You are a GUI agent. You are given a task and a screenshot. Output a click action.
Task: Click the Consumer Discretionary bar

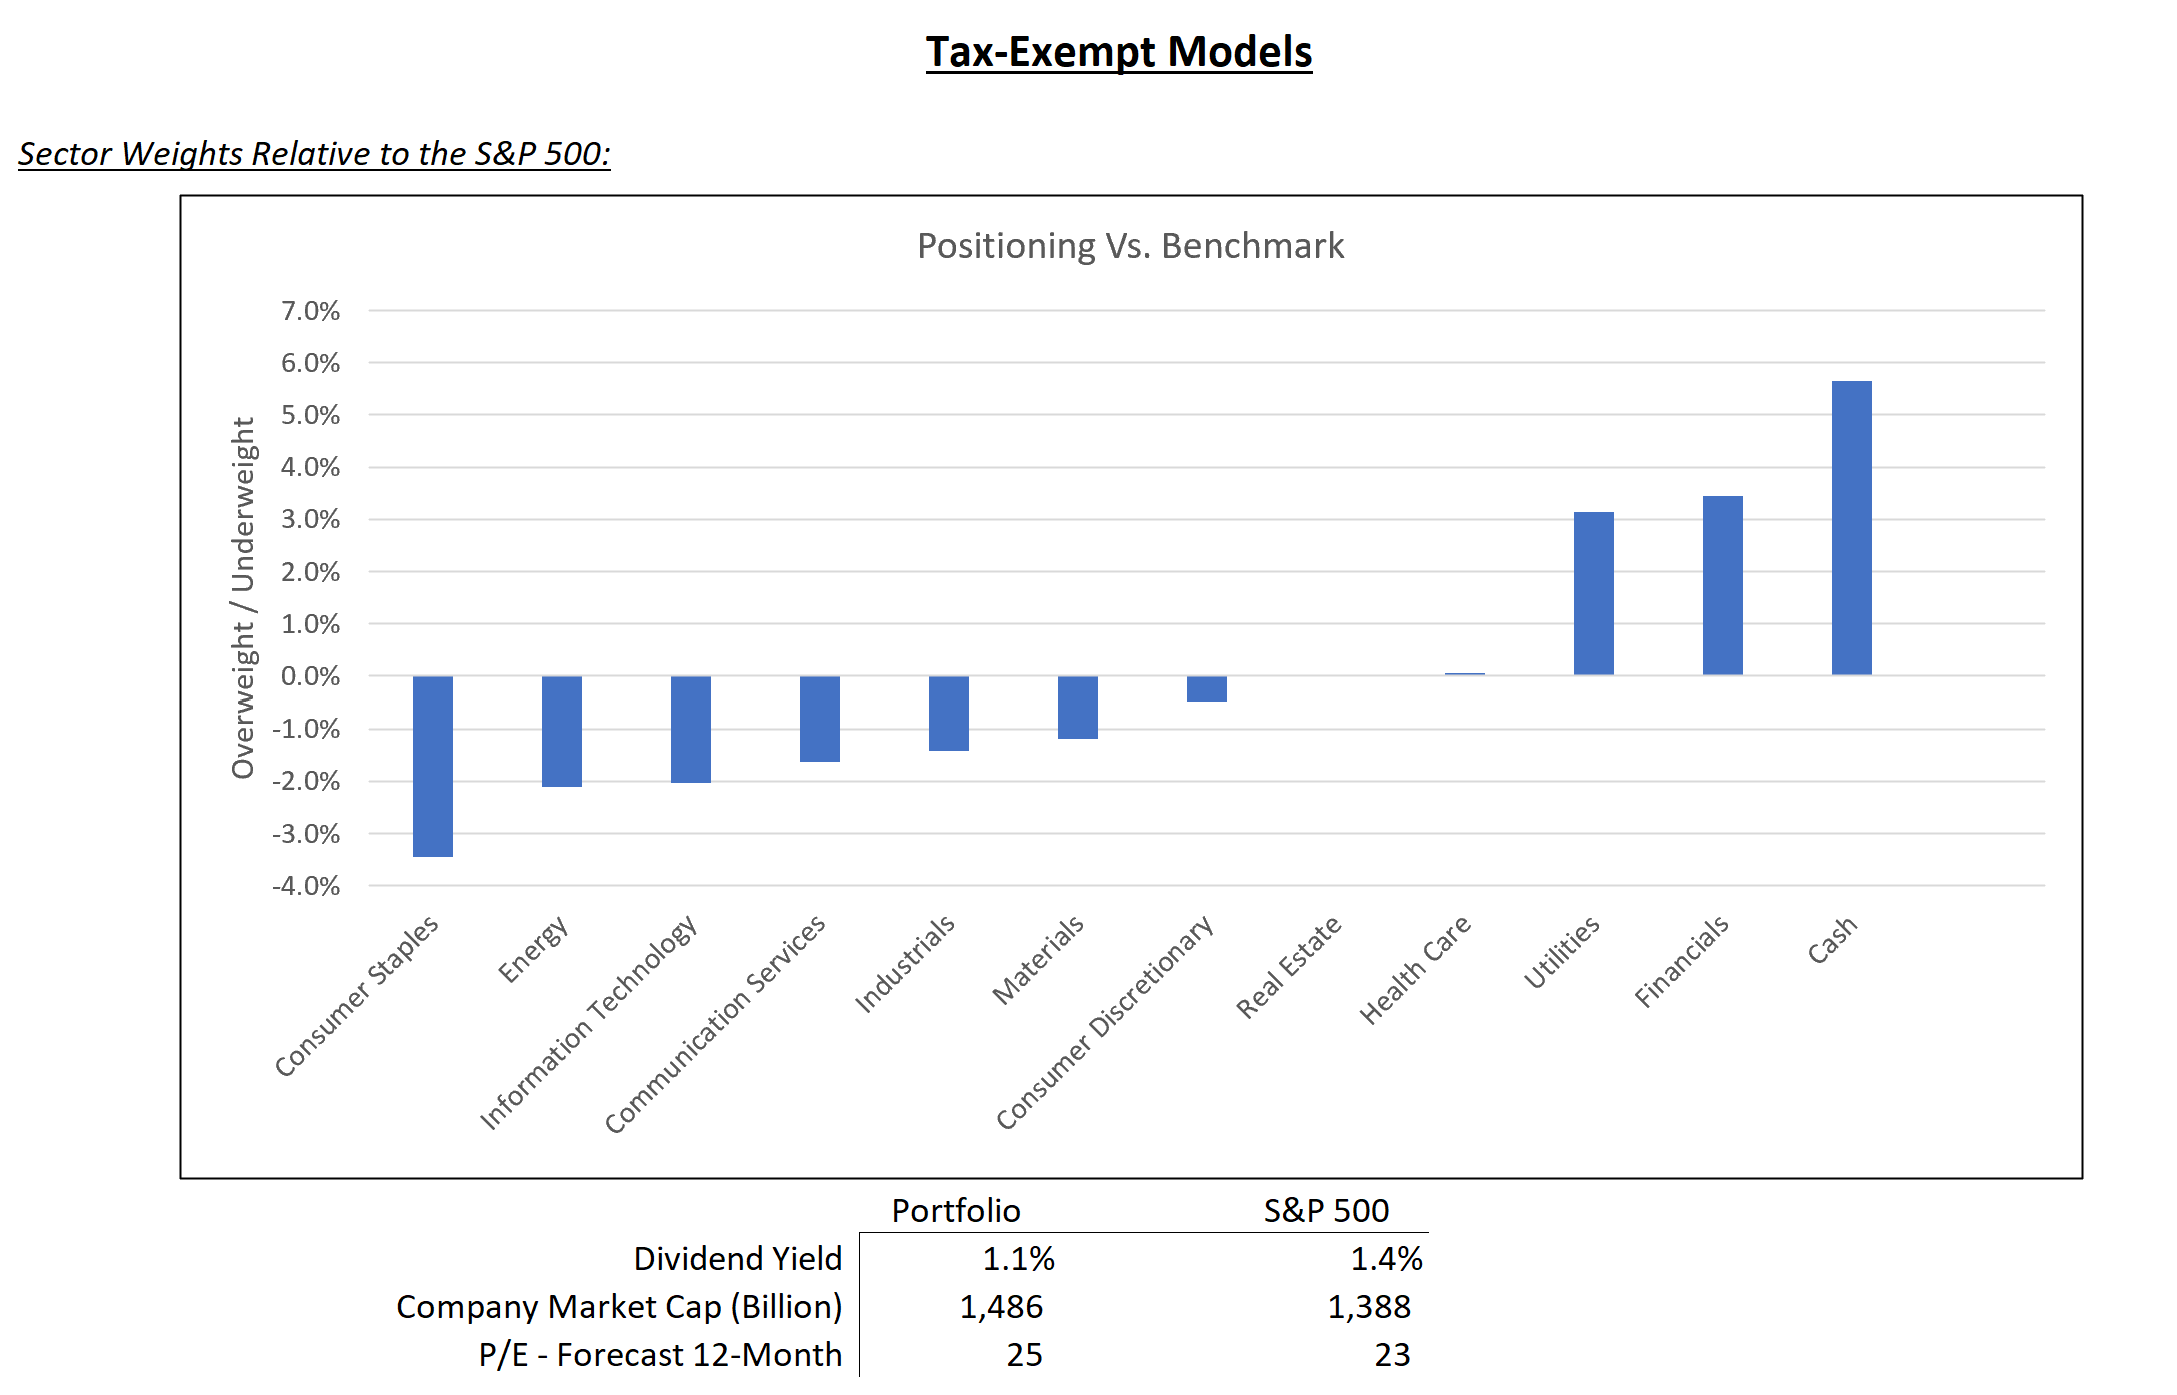[x=1207, y=689]
